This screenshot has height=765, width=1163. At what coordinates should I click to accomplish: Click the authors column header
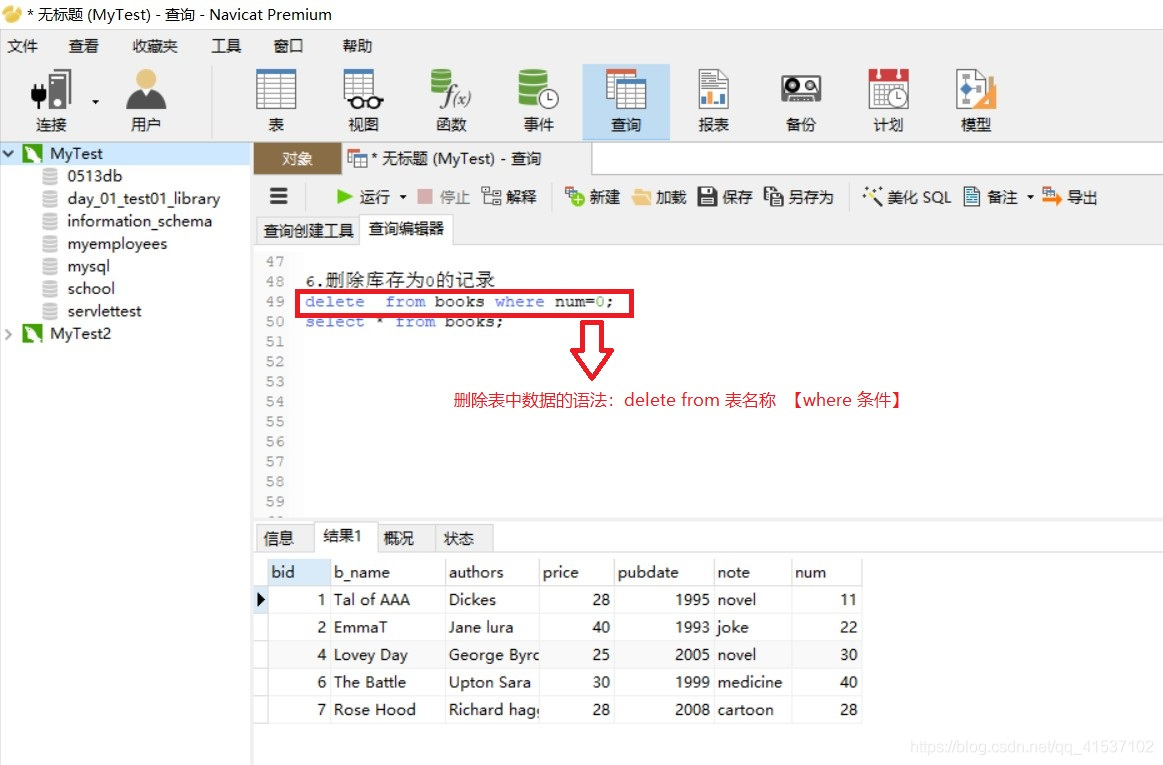point(492,572)
